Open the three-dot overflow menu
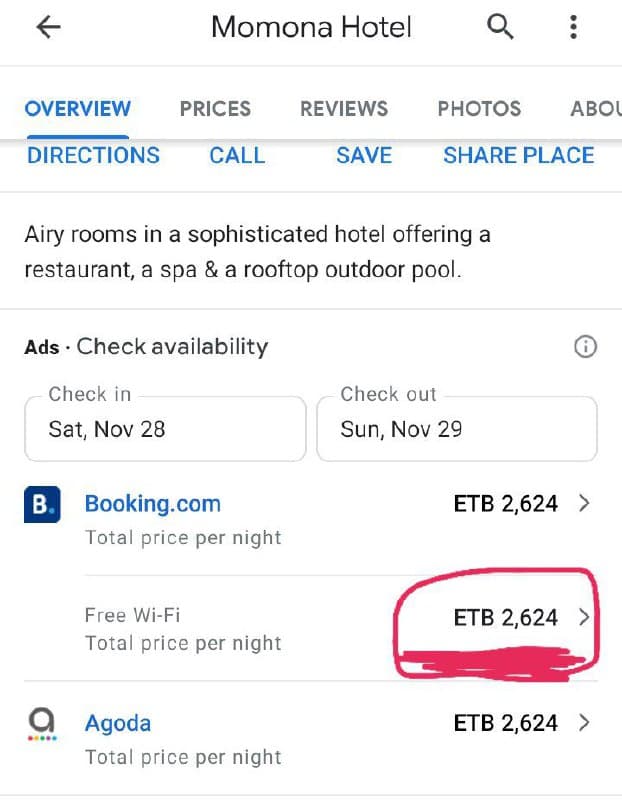 pos(574,27)
